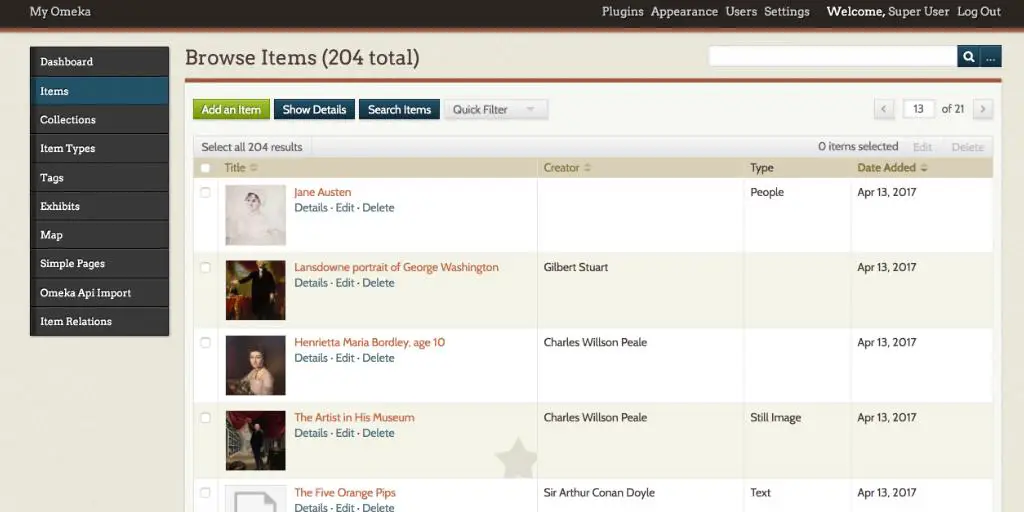Click the search magnifier icon button
Screen dimensions: 1024x512
pyautogui.click(x=968, y=57)
